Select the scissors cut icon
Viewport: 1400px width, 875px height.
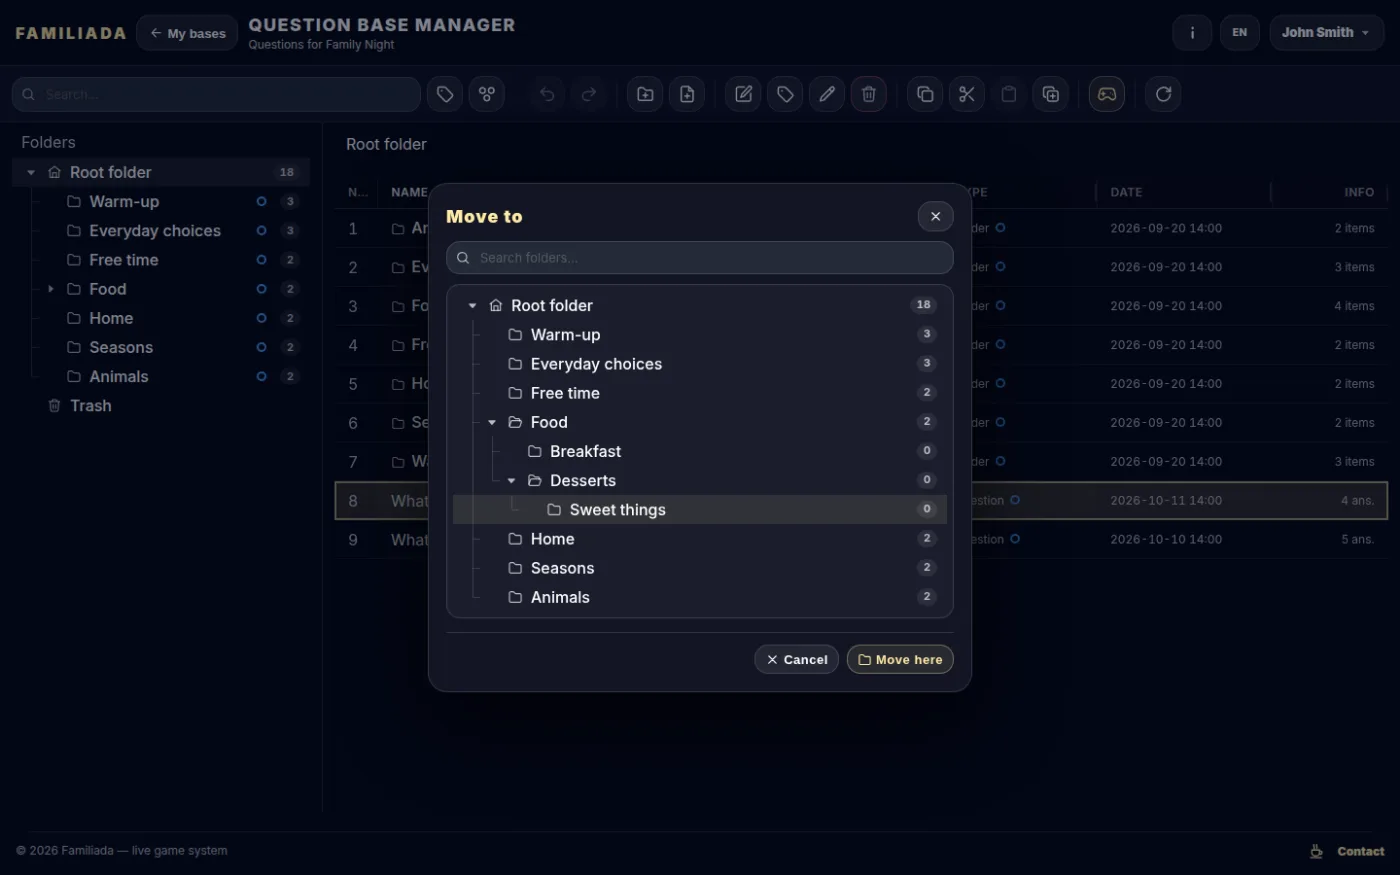click(966, 94)
